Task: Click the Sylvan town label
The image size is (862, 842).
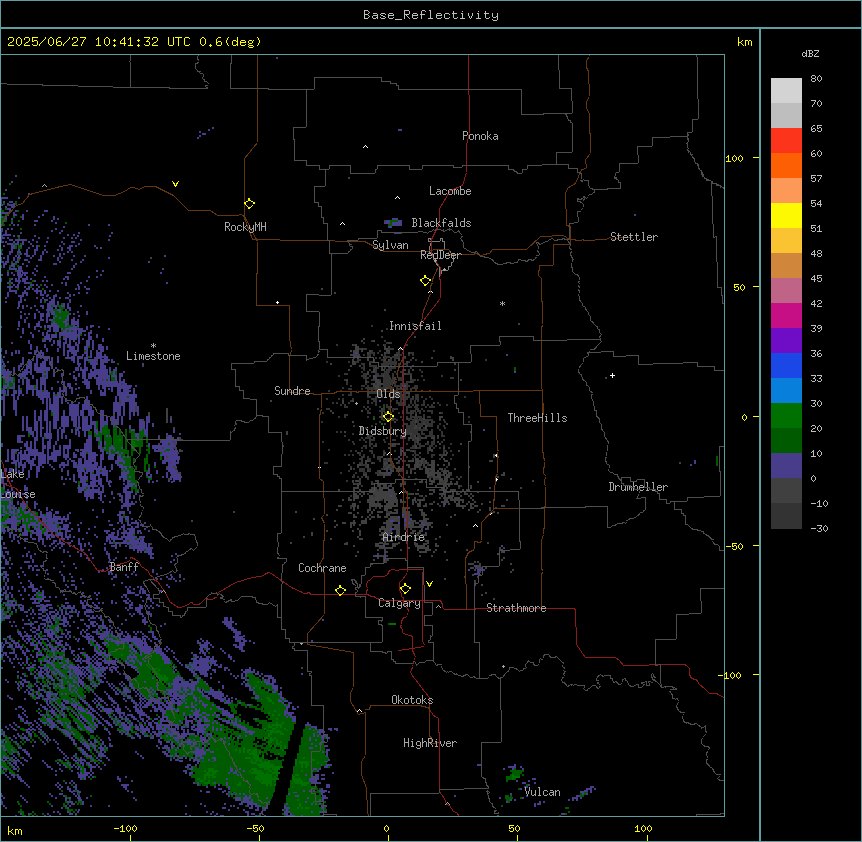Action: (x=390, y=245)
